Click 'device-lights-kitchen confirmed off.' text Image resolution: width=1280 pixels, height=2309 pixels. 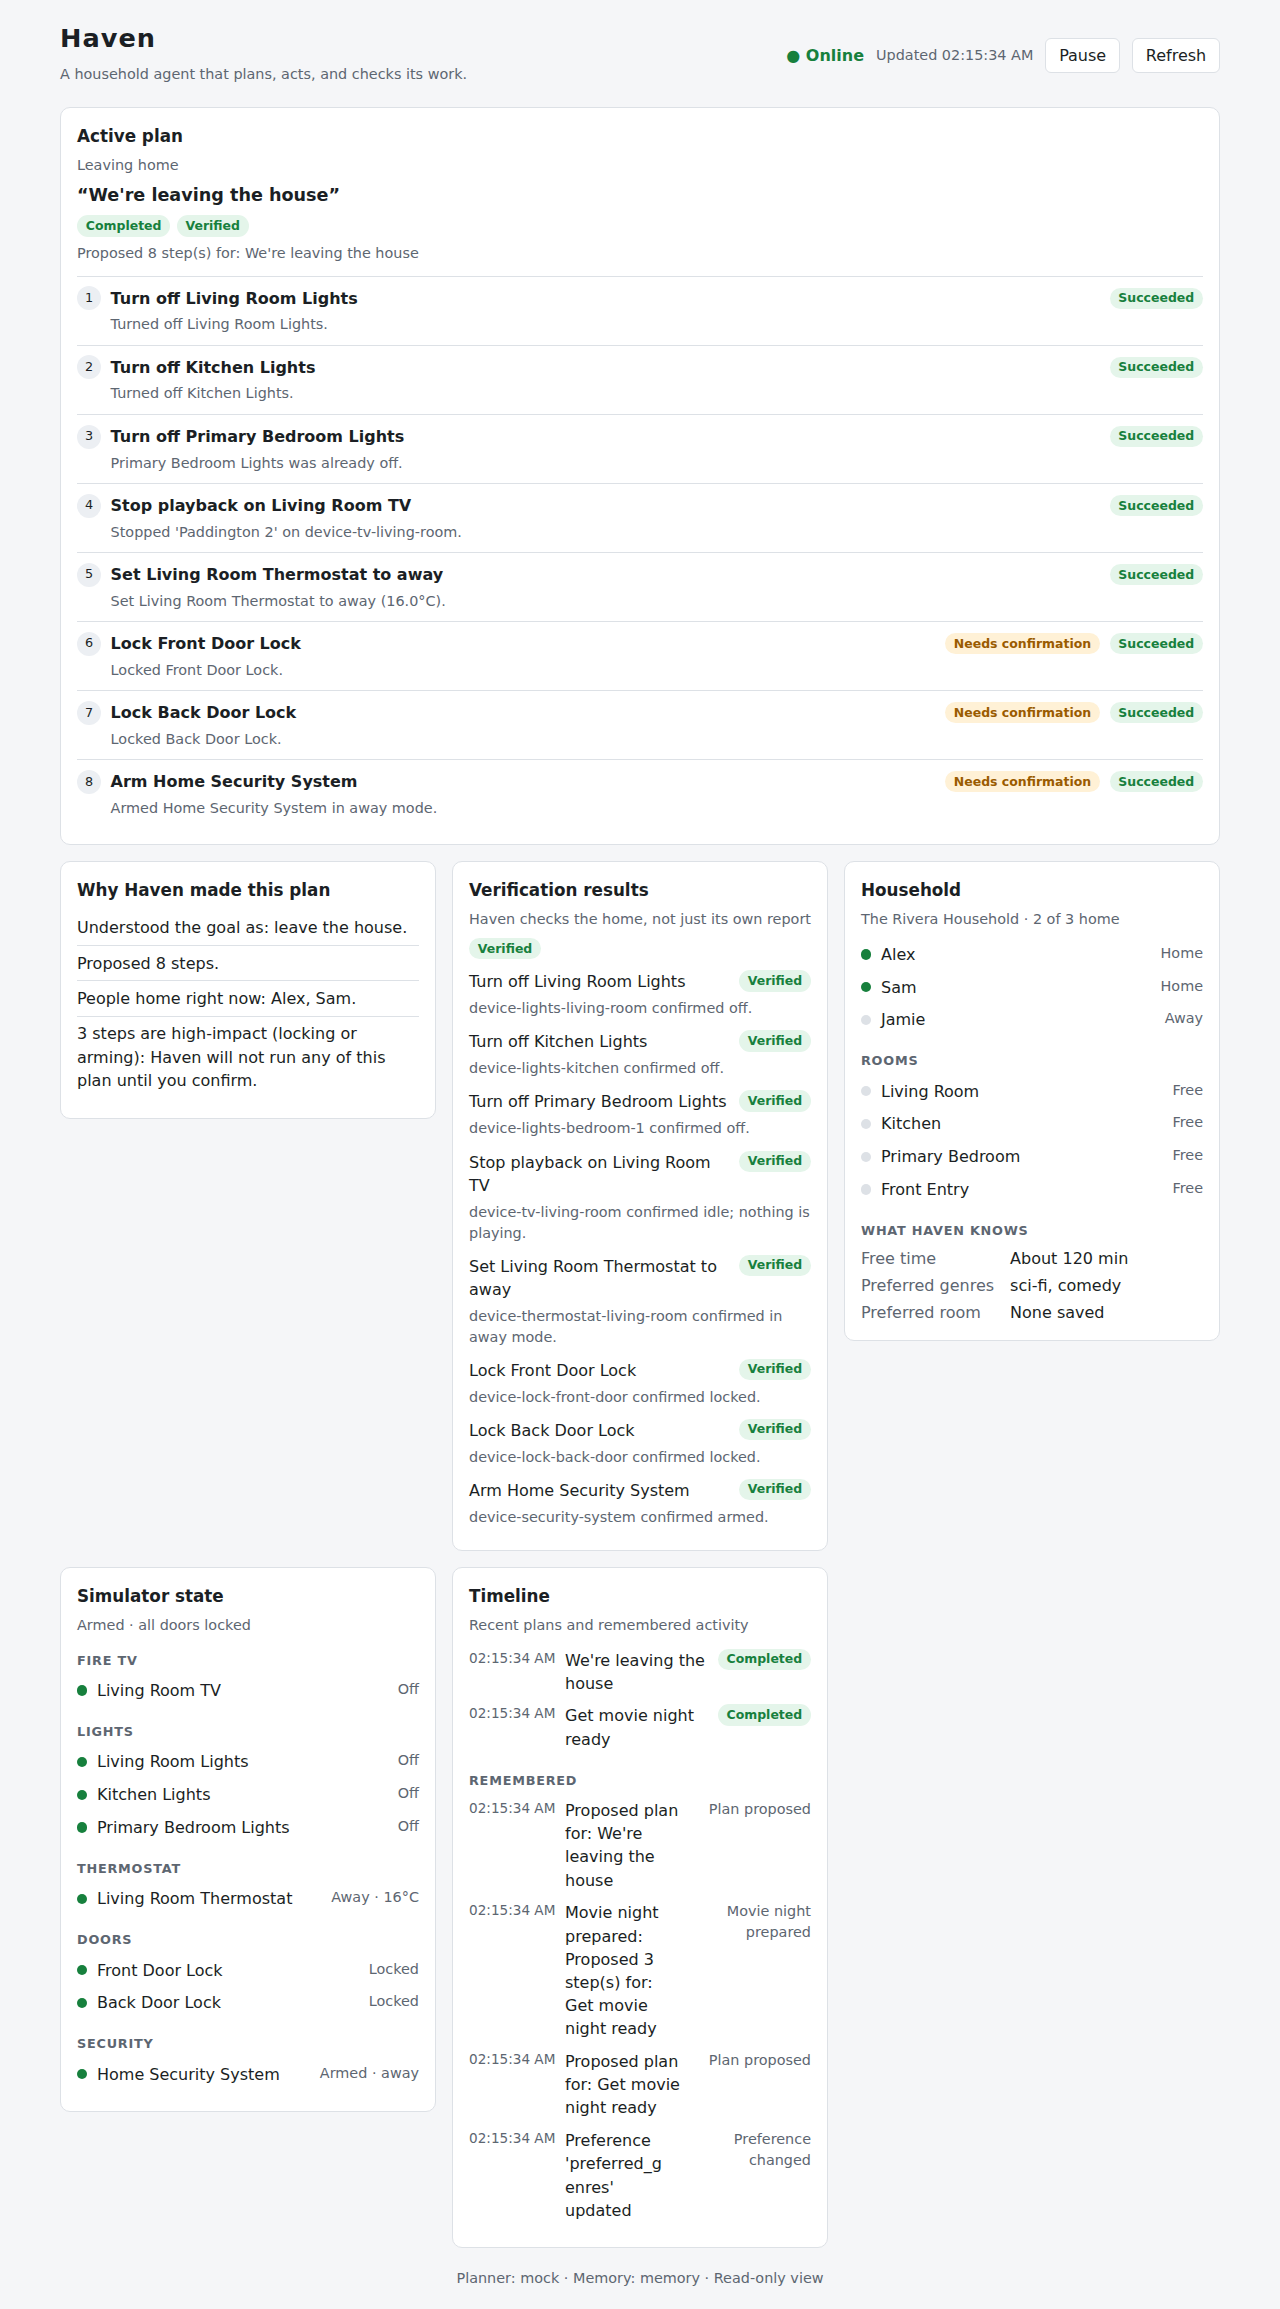pos(596,1068)
